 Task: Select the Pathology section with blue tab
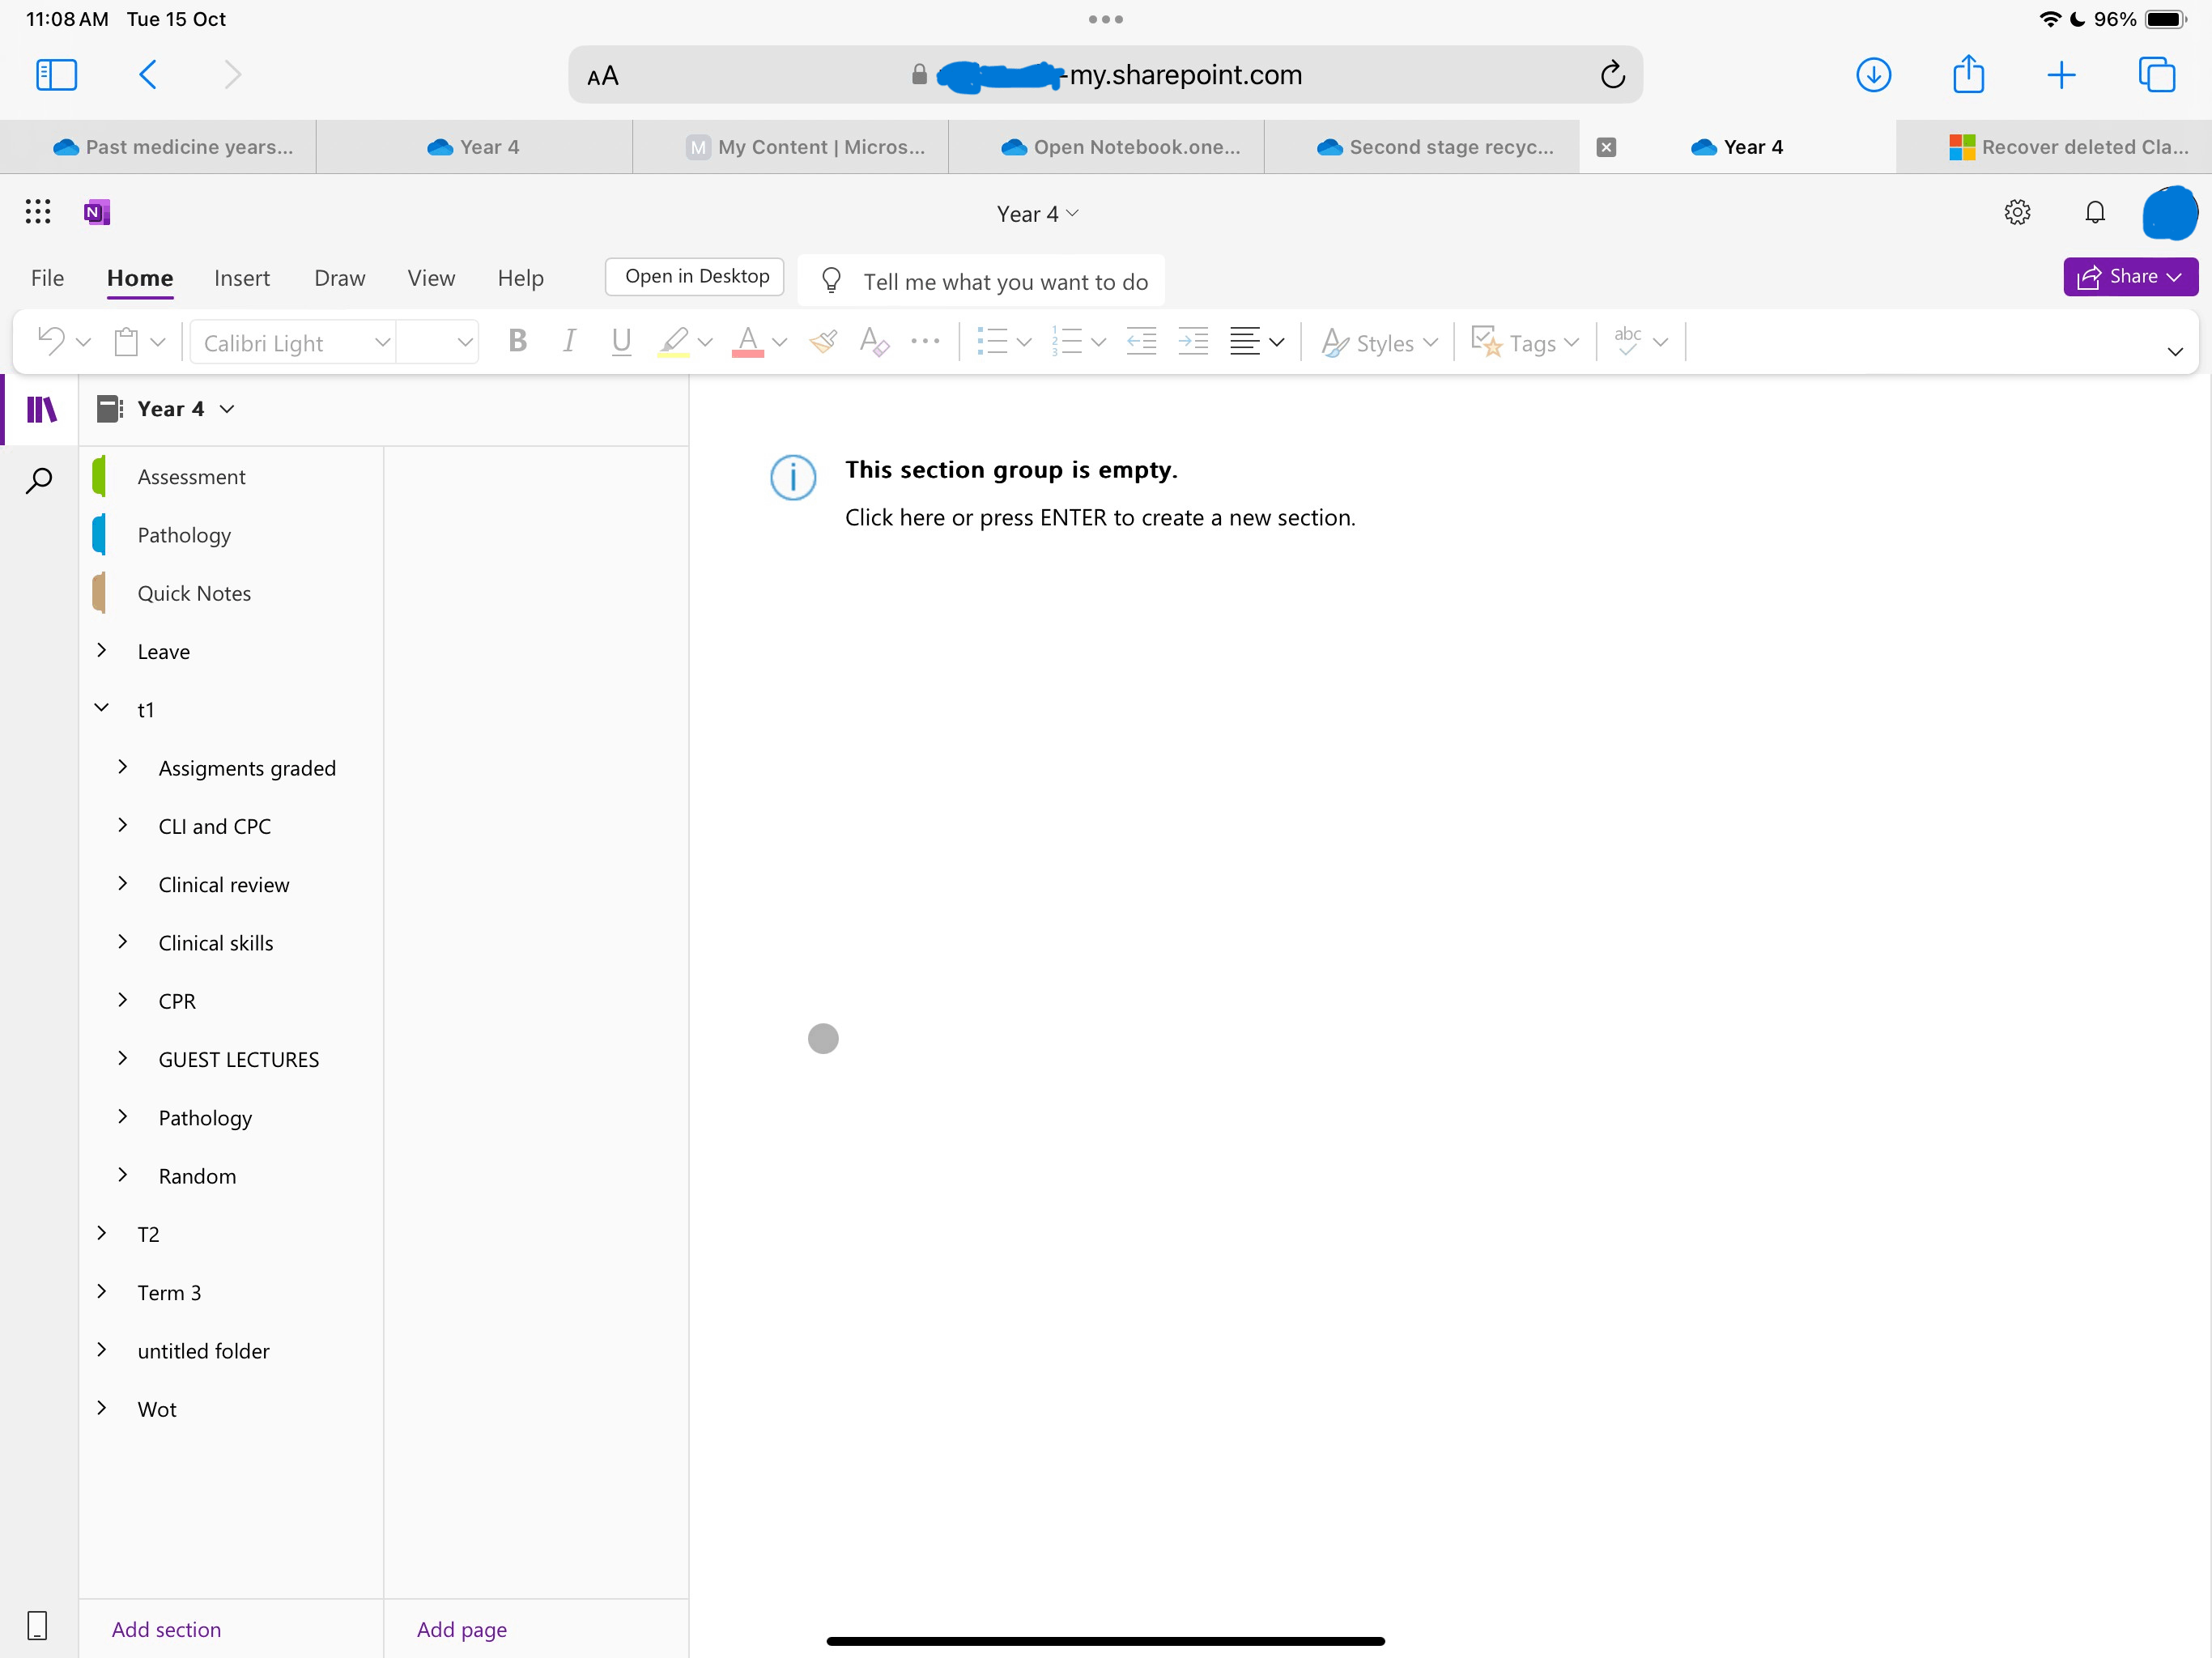pyautogui.click(x=231, y=535)
